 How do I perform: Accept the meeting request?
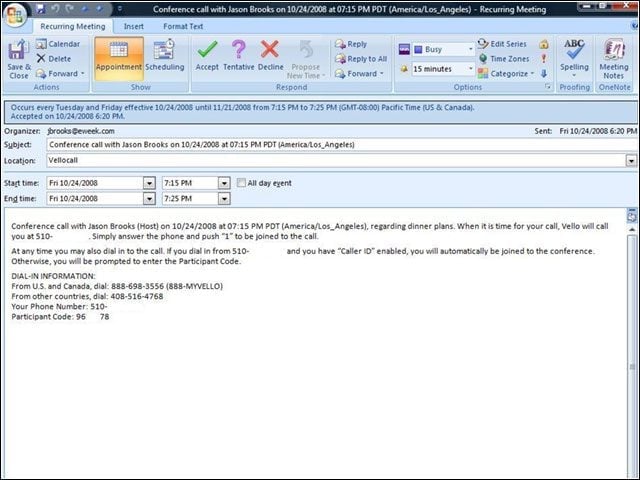click(207, 56)
